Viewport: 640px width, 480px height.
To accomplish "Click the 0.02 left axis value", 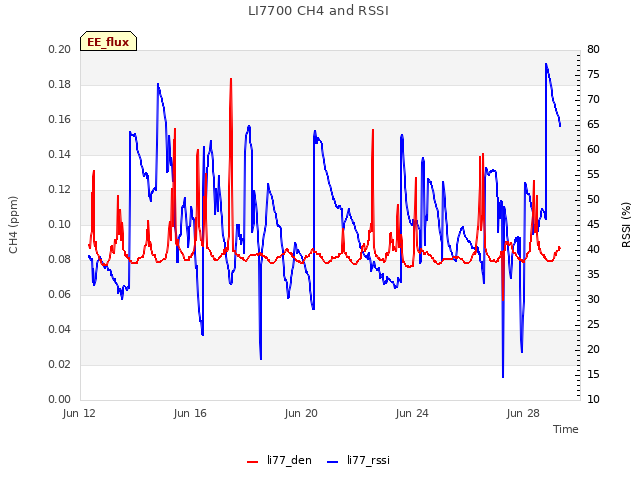I will tap(60, 364).
